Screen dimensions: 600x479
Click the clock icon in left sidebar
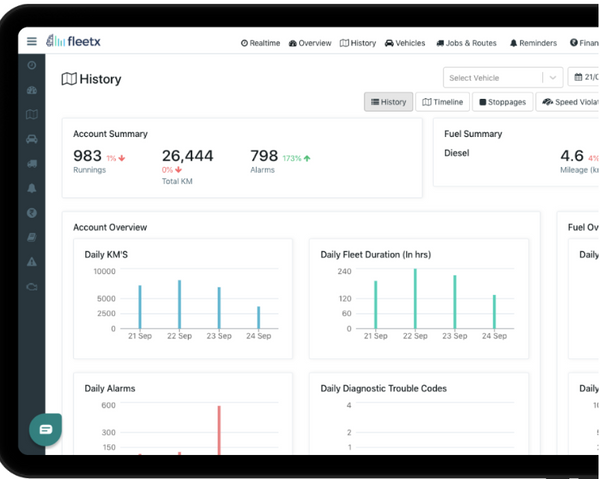(32, 65)
